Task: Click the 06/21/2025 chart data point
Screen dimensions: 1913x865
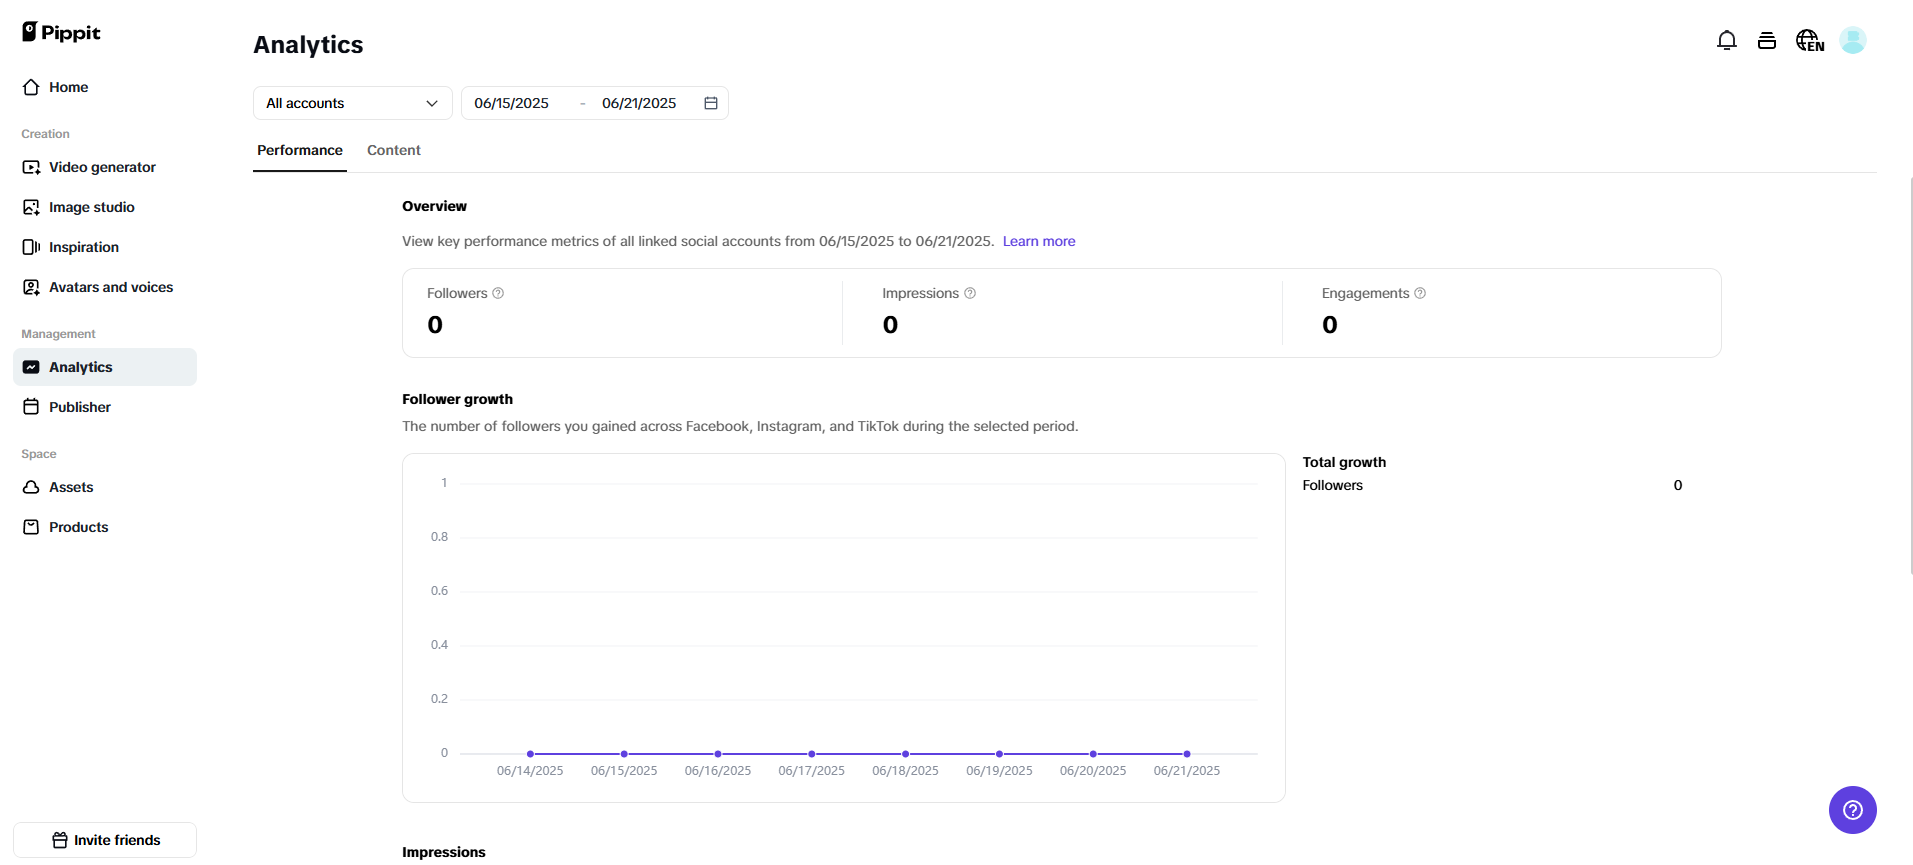Action: coord(1187,754)
